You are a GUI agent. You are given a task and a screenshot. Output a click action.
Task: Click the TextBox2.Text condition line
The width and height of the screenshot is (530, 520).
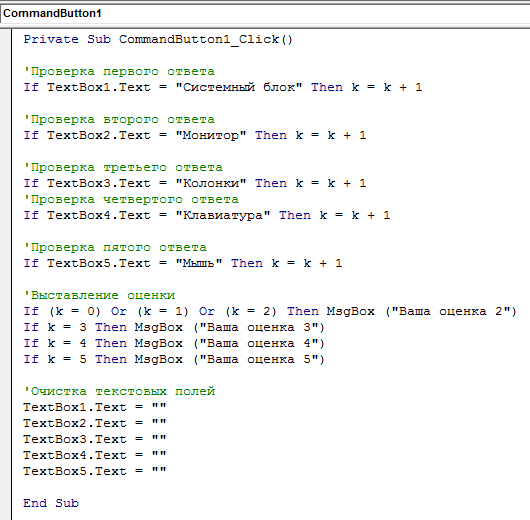[x=195, y=135]
